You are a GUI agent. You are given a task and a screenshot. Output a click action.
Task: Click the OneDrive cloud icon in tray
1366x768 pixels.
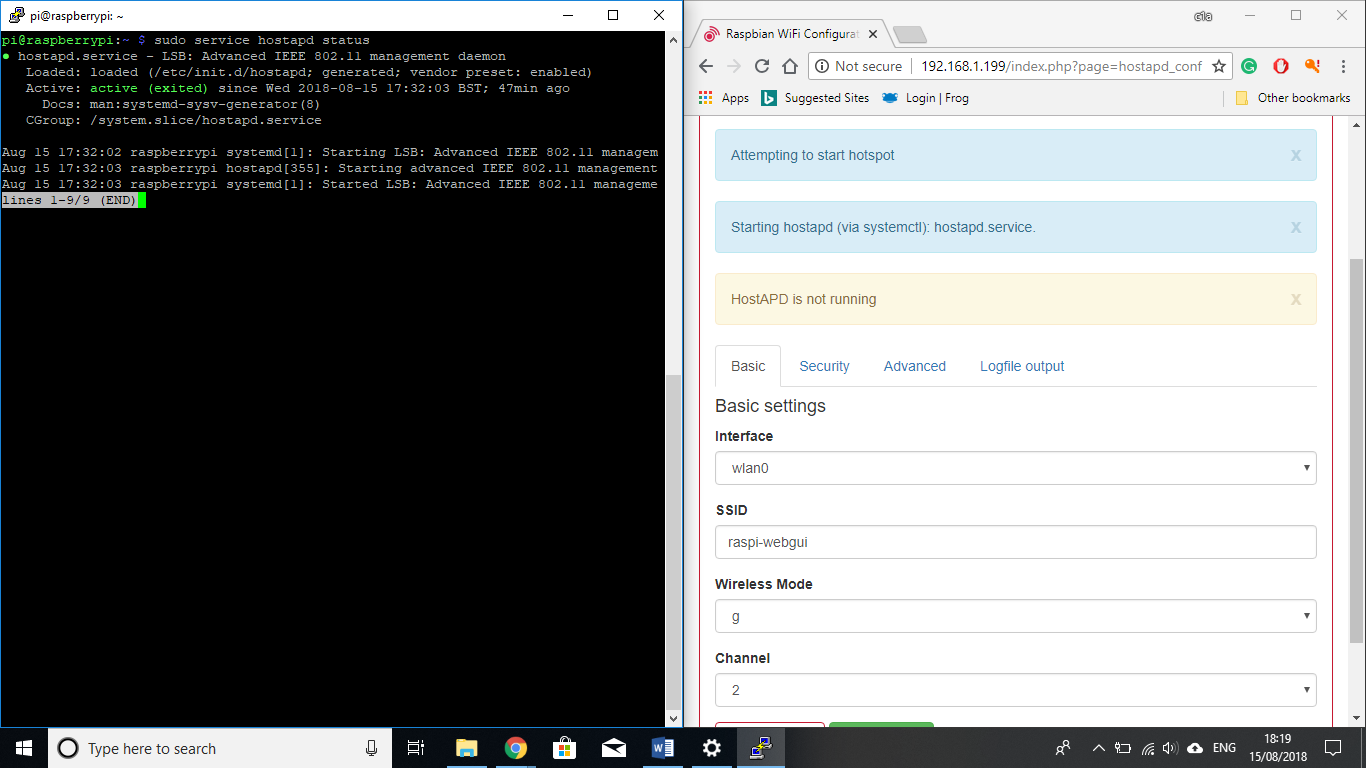pyautogui.click(x=1194, y=748)
